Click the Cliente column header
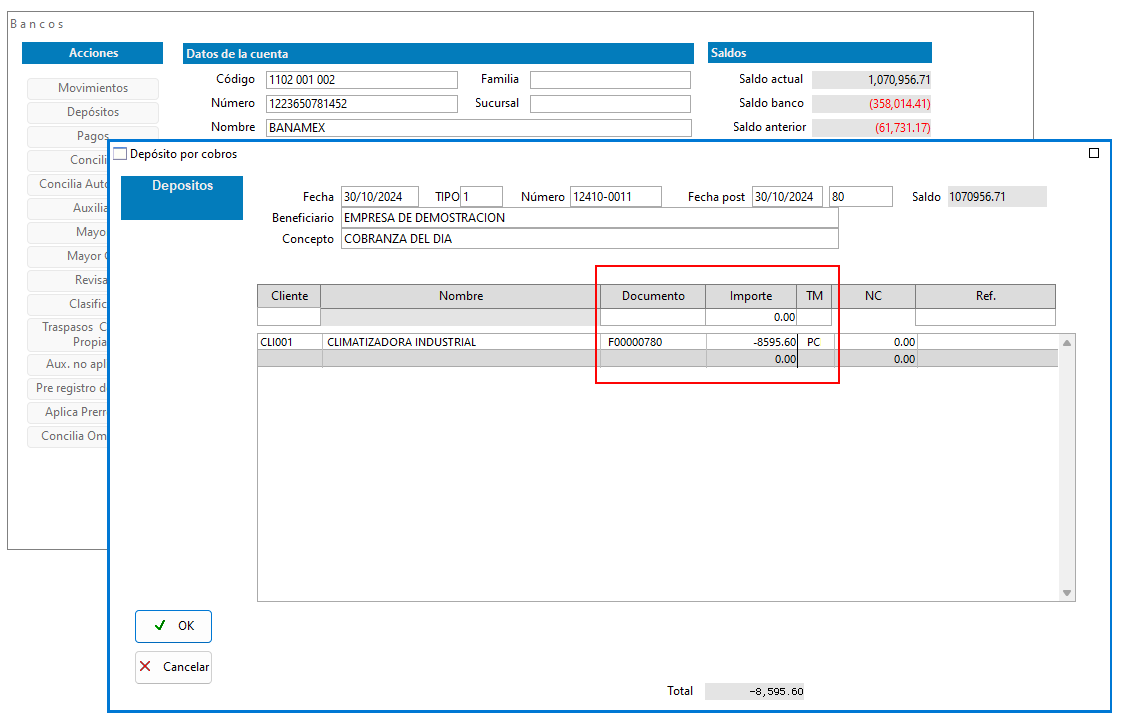 289,296
